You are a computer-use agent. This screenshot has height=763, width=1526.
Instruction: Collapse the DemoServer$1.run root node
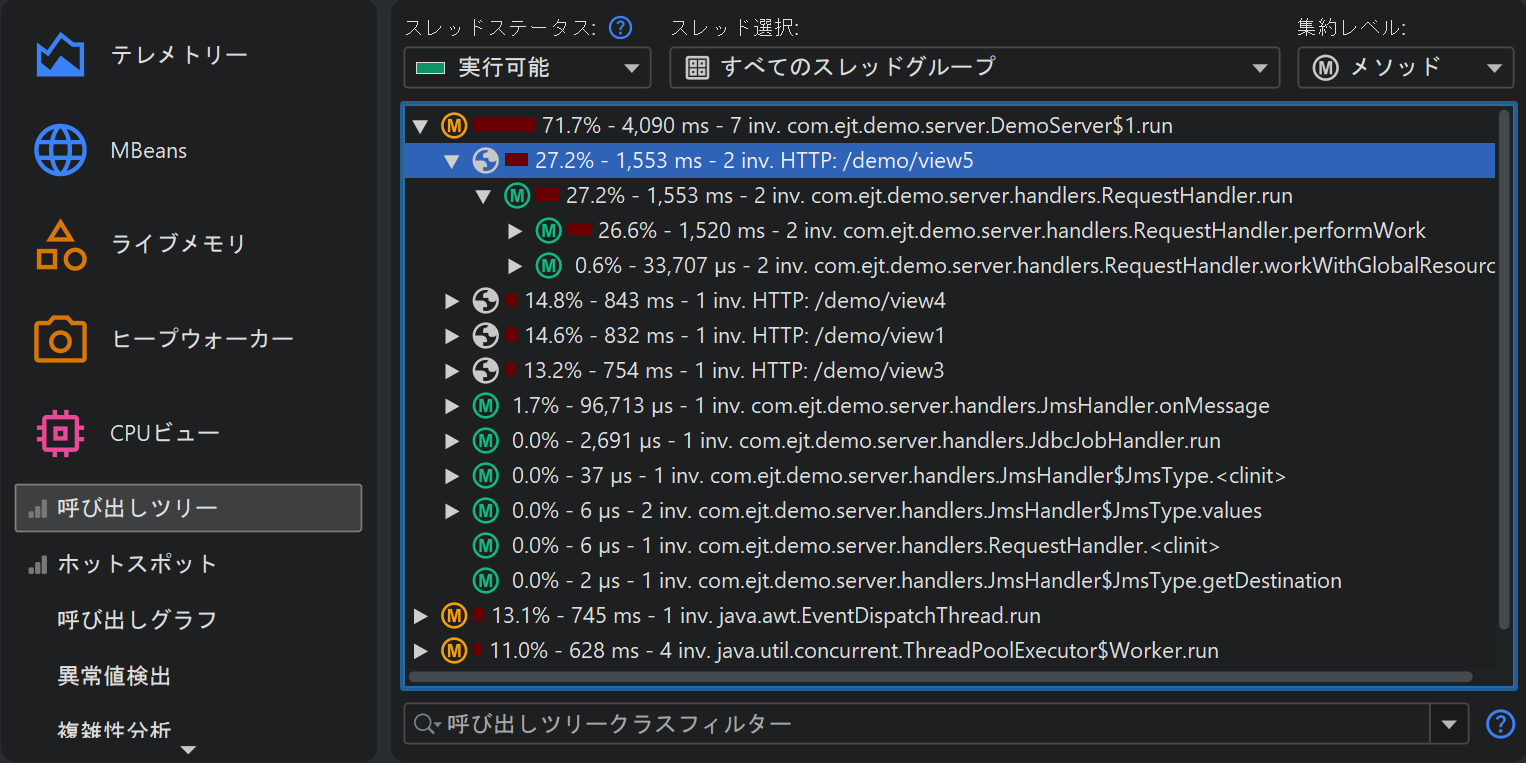(420, 127)
